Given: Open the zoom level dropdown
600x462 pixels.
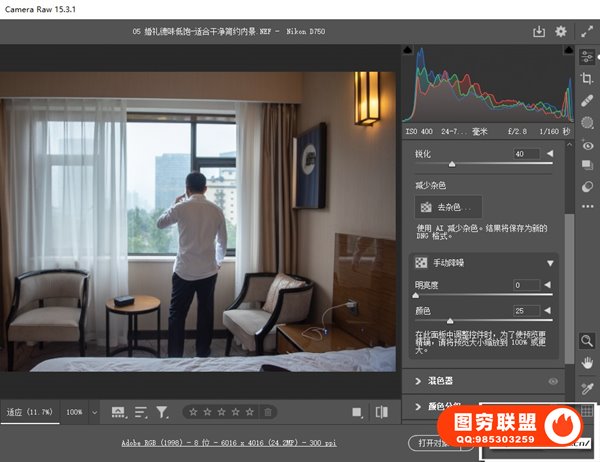Looking at the screenshot, I should (94, 412).
